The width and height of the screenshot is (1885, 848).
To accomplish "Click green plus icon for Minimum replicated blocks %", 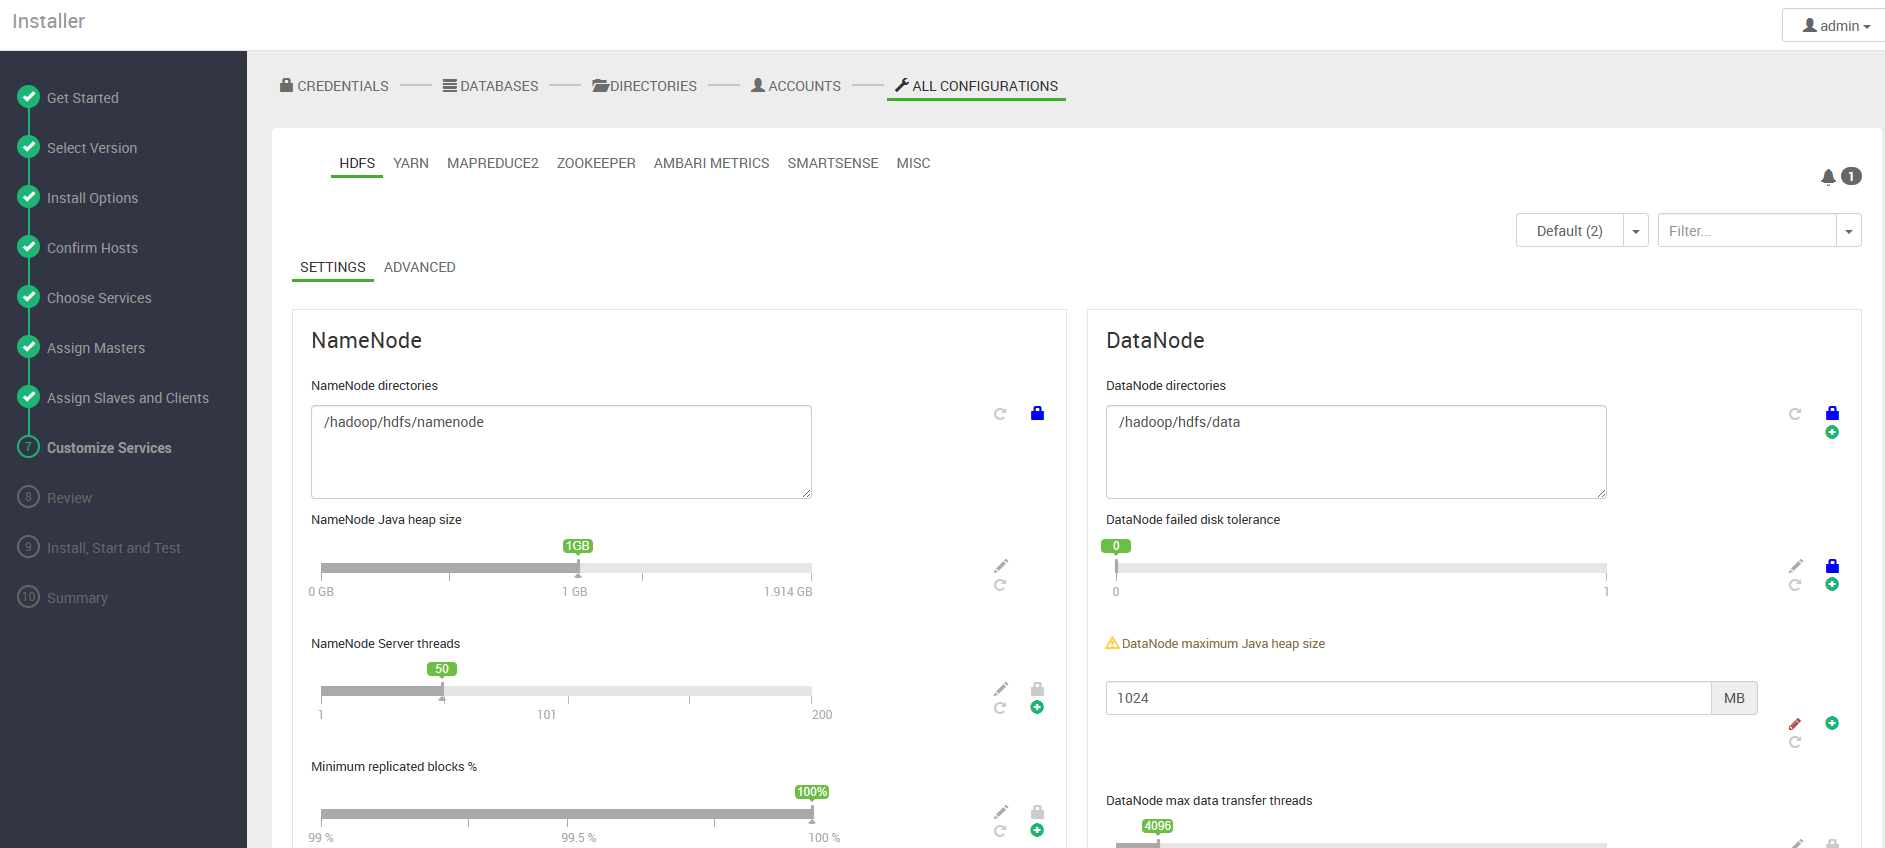I will 1037,830.
